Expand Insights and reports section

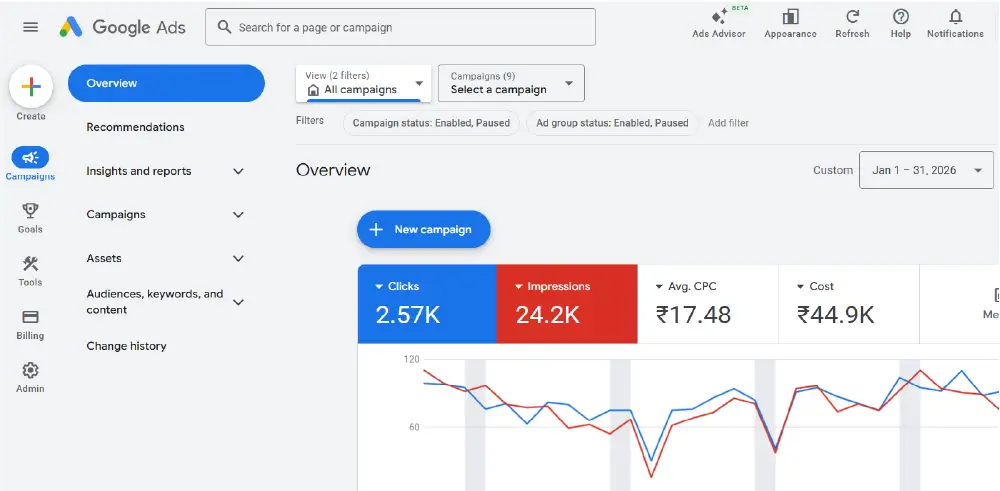[x=238, y=171]
